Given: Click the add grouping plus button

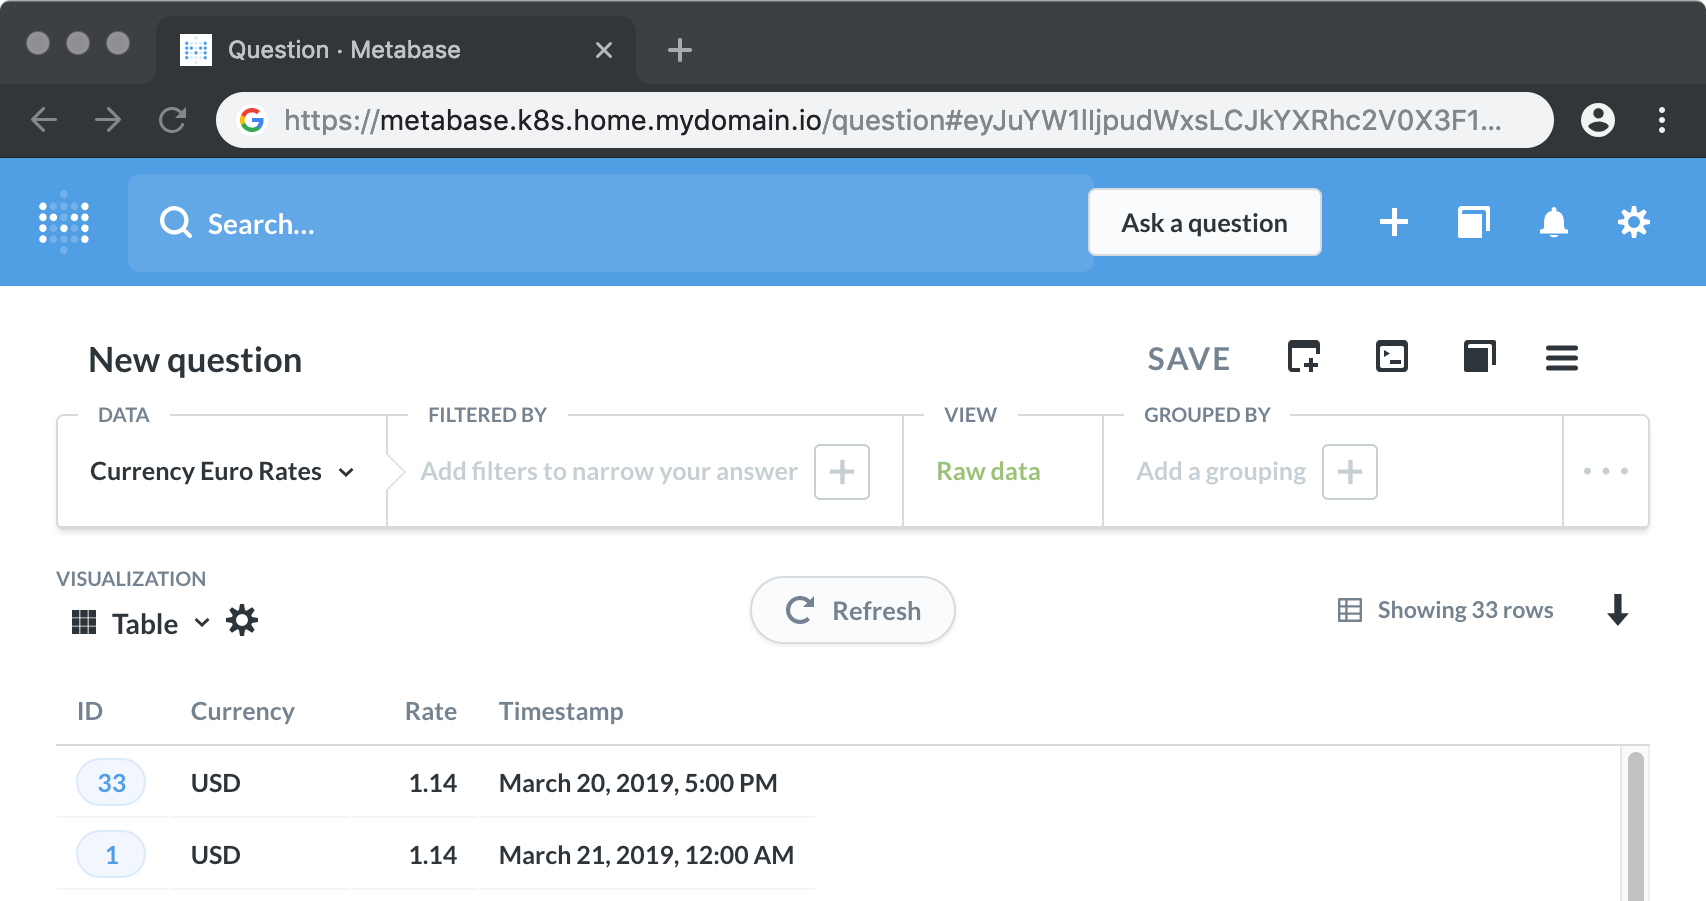Looking at the screenshot, I should pyautogui.click(x=1349, y=471).
